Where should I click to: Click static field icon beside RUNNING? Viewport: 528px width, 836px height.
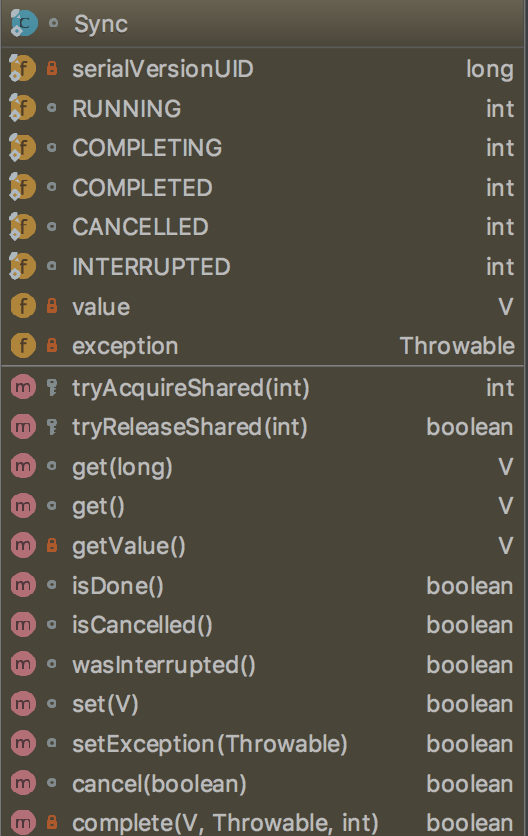[23, 108]
